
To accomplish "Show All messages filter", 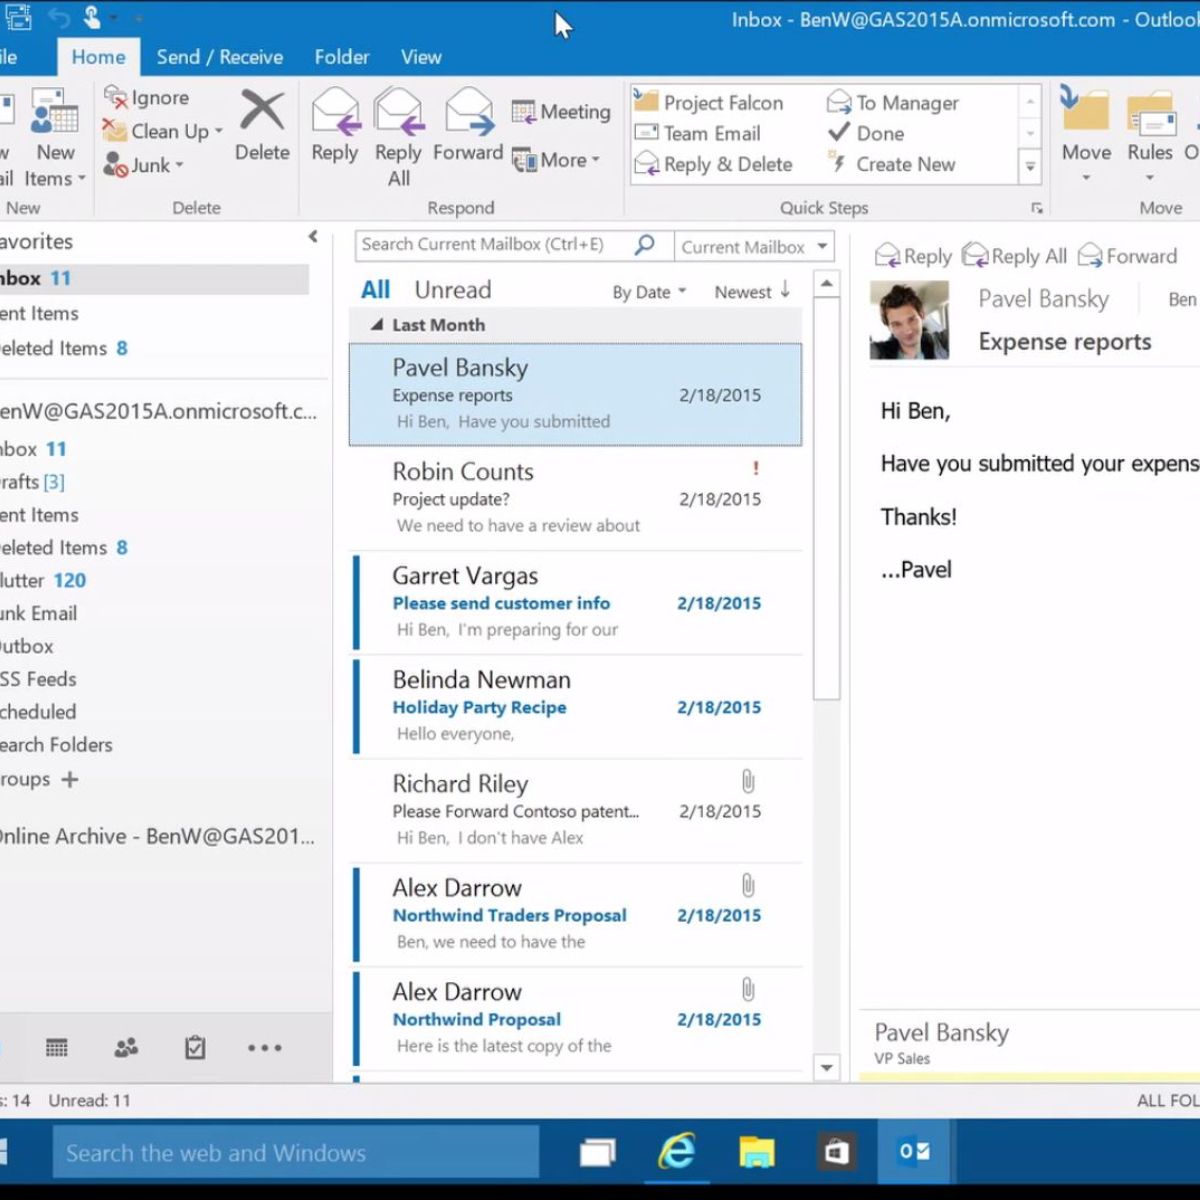I will (x=375, y=290).
